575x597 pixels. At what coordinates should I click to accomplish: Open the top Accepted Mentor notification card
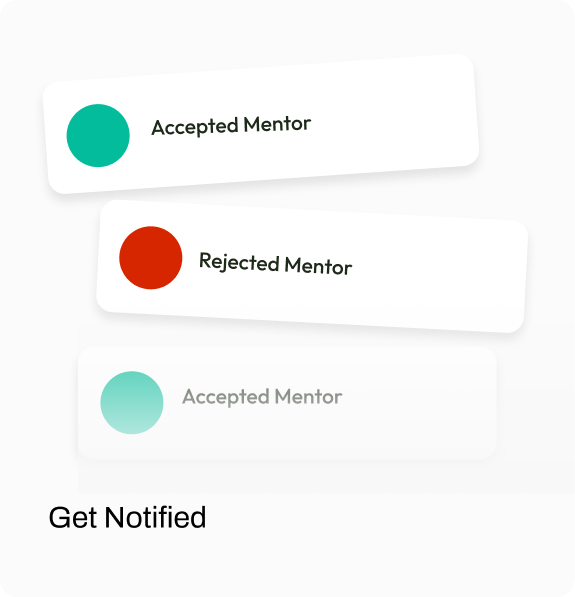point(261,124)
